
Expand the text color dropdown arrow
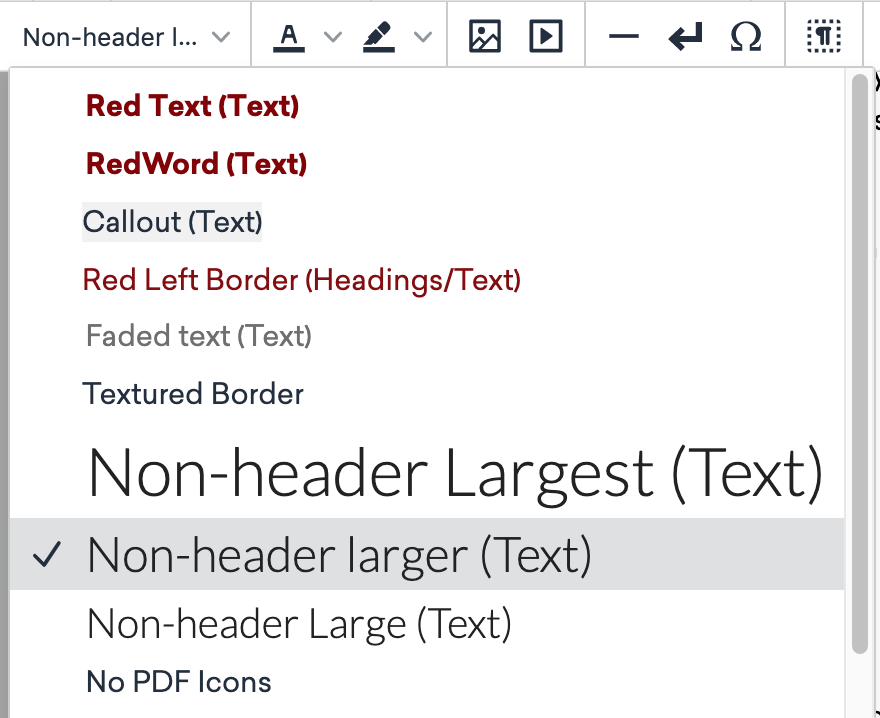tap(333, 37)
